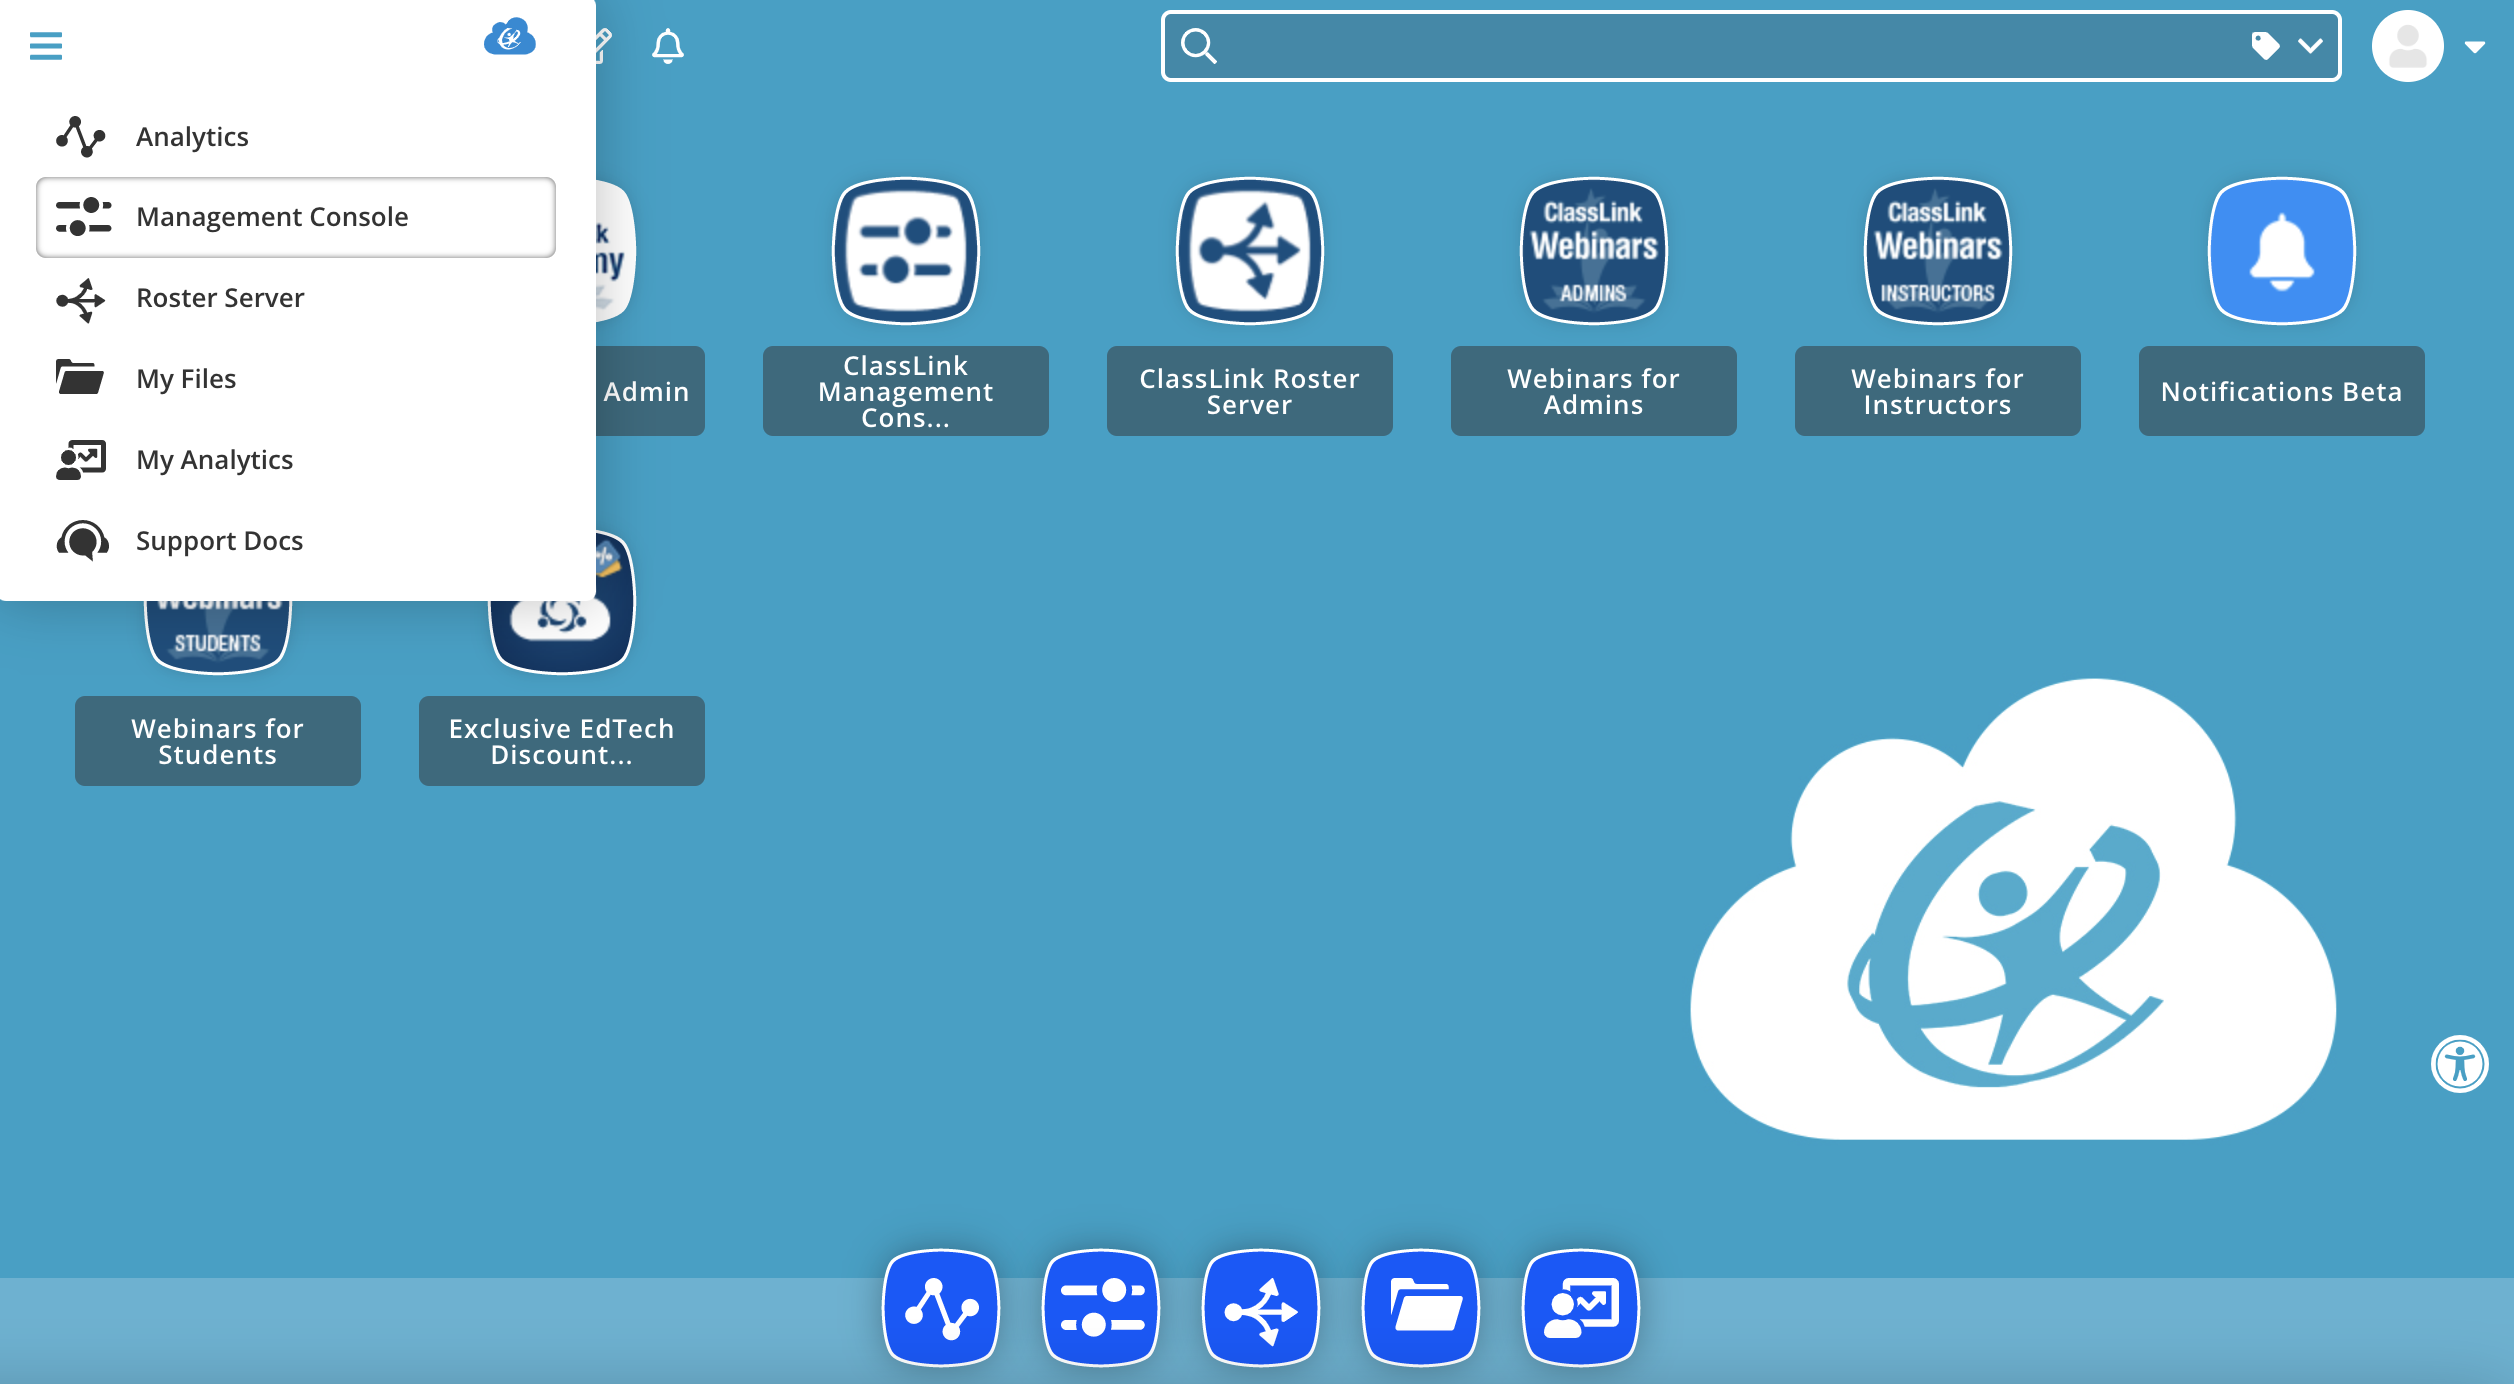This screenshot has width=2514, height=1384.
Task: Click Exclusive EdTech Discount... label
Action: (x=562, y=741)
